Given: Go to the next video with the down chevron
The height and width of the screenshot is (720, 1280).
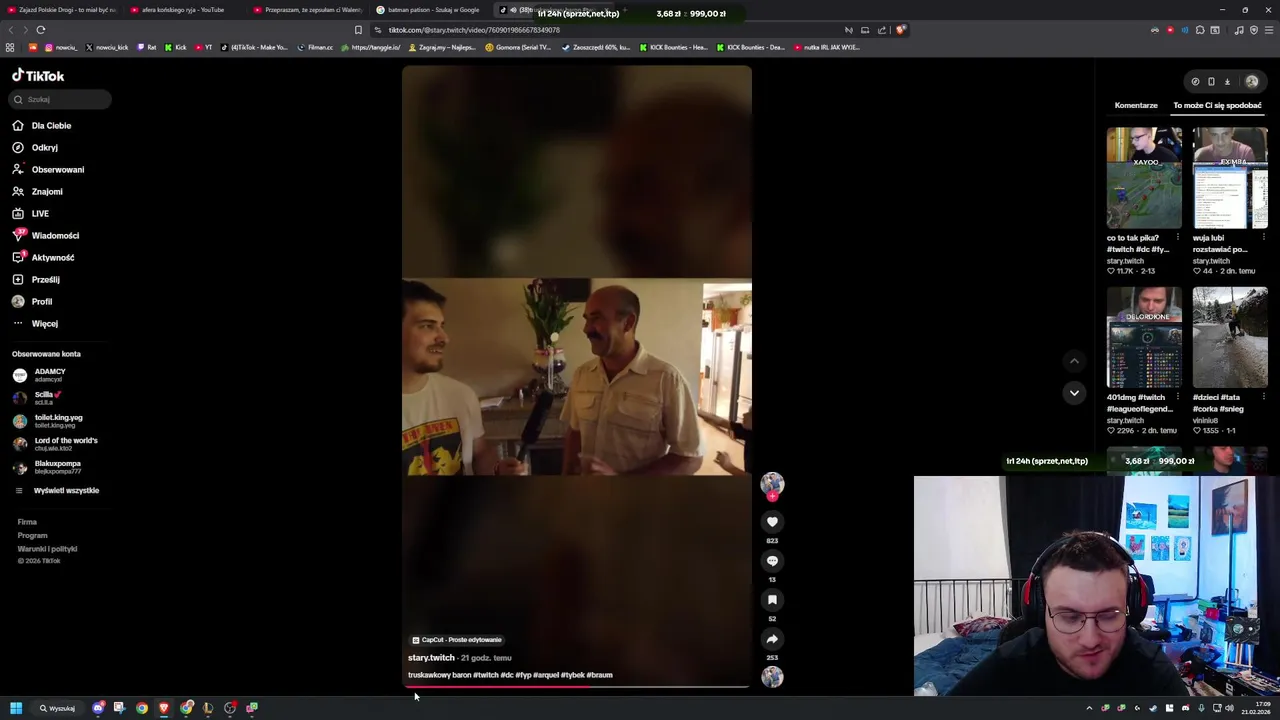Looking at the screenshot, I should click(x=1074, y=393).
